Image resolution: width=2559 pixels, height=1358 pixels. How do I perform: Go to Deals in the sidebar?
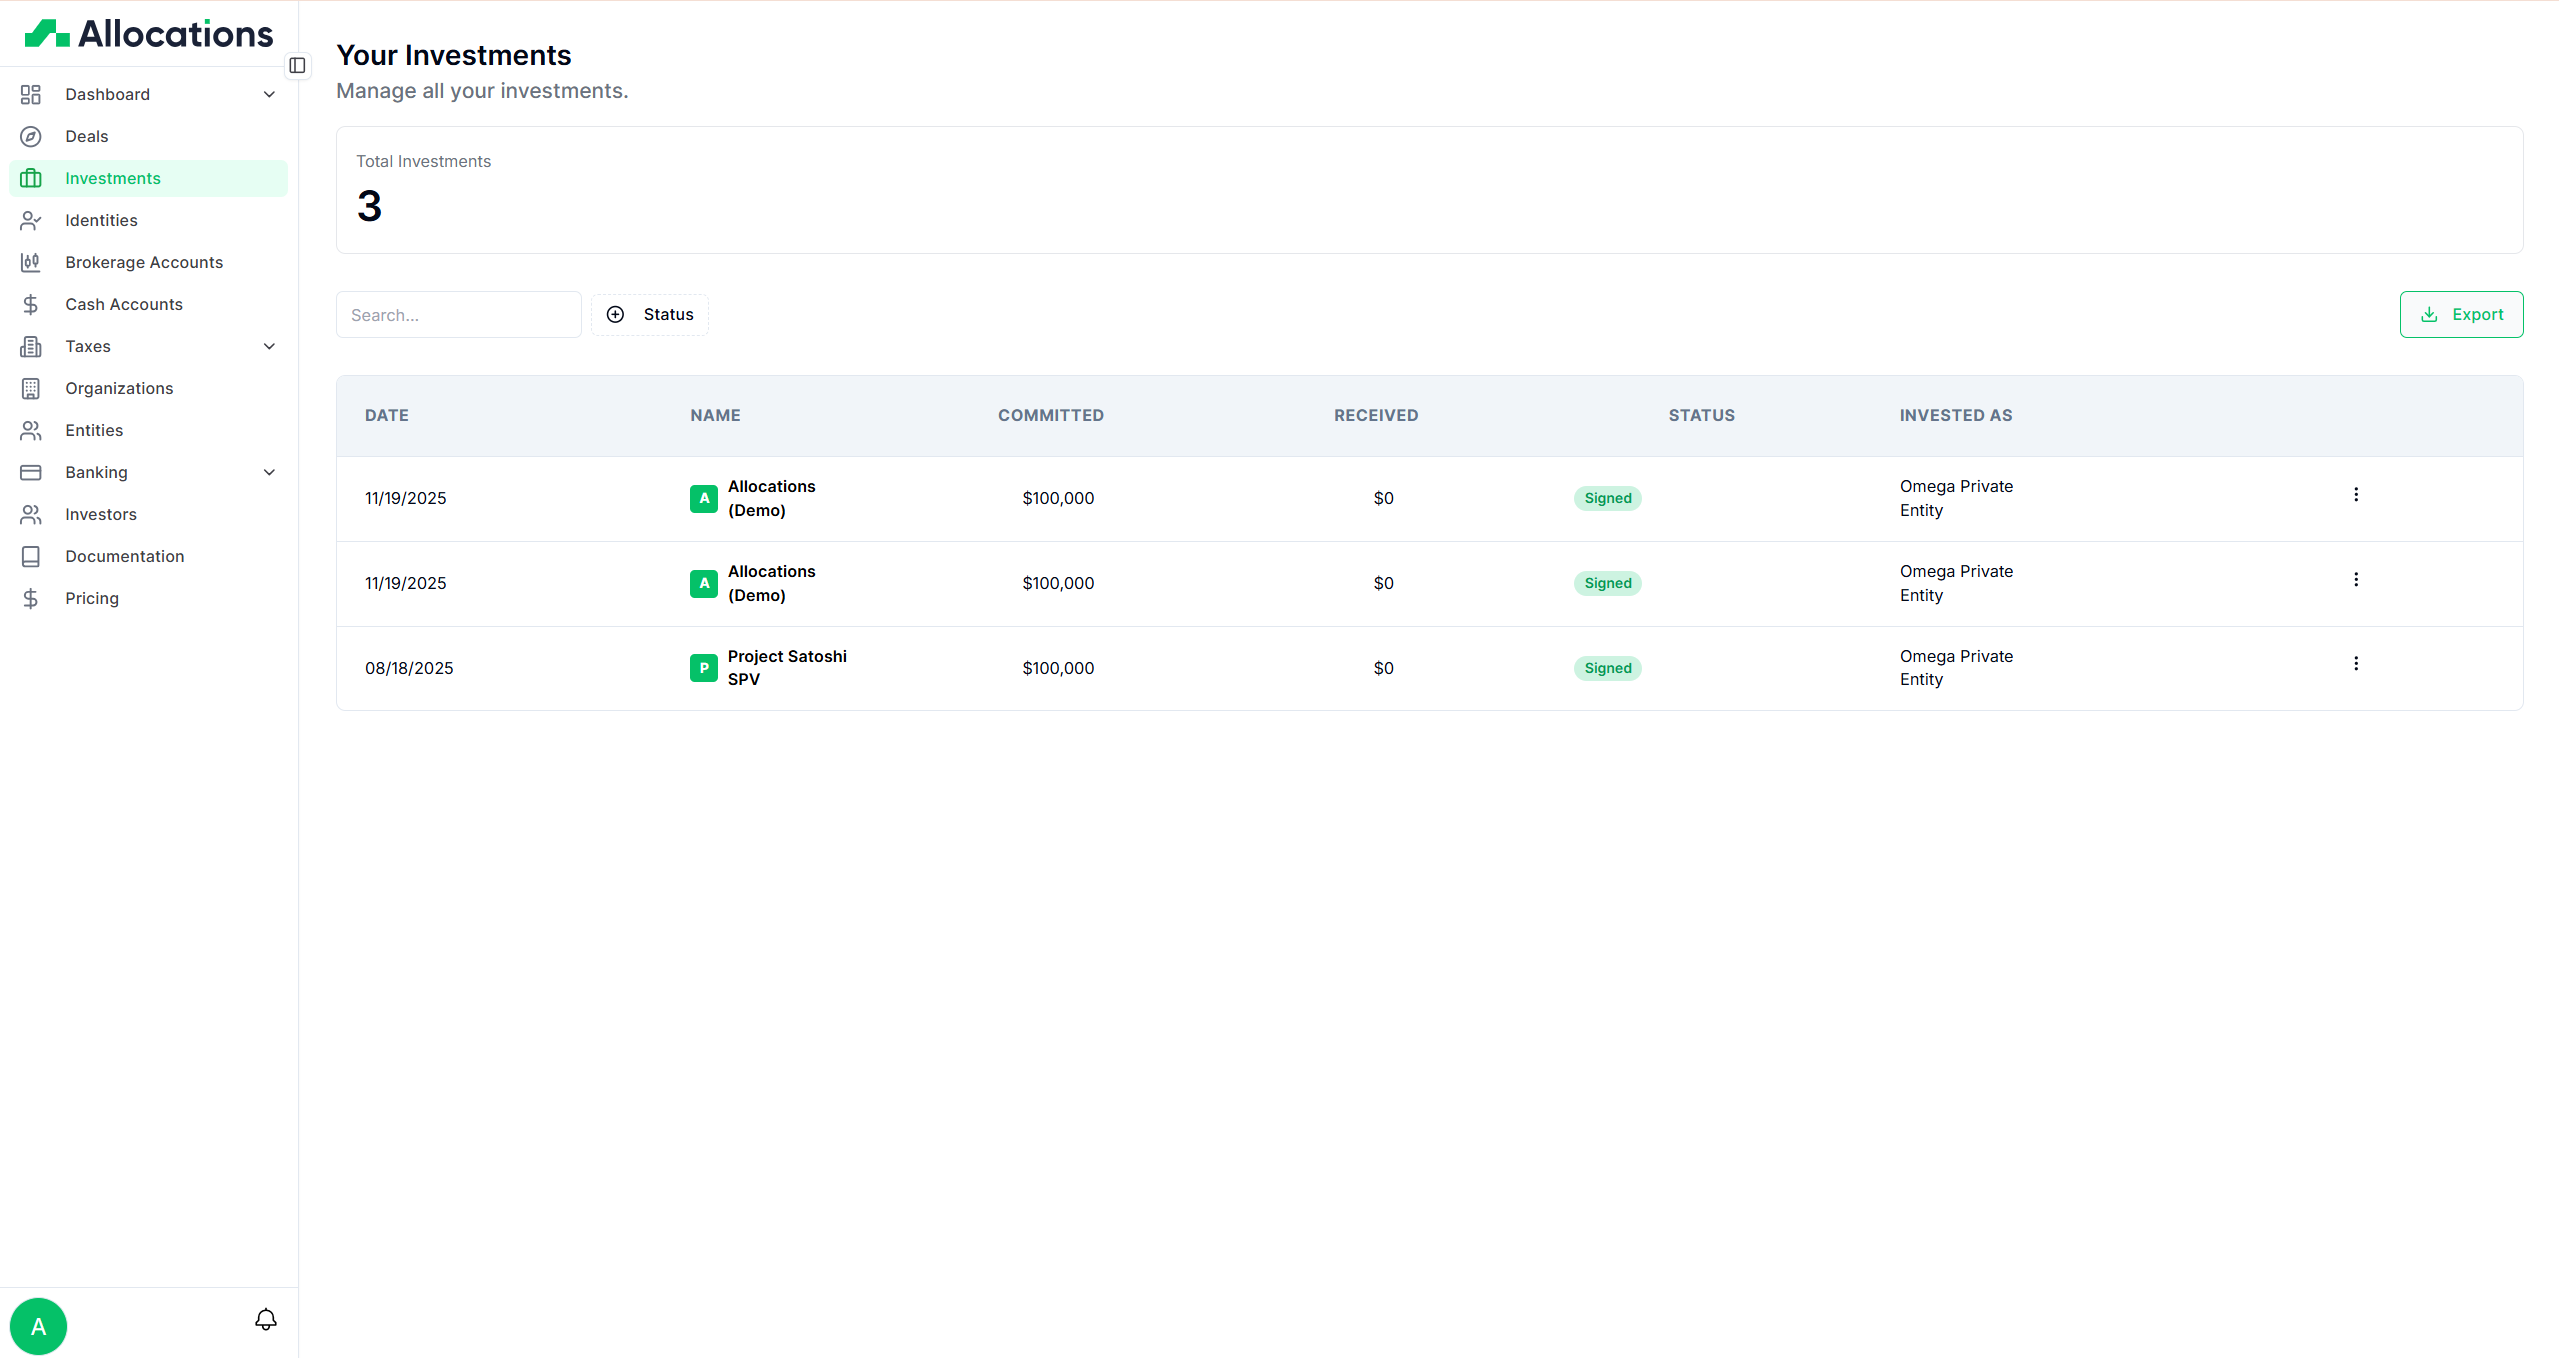coord(87,136)
